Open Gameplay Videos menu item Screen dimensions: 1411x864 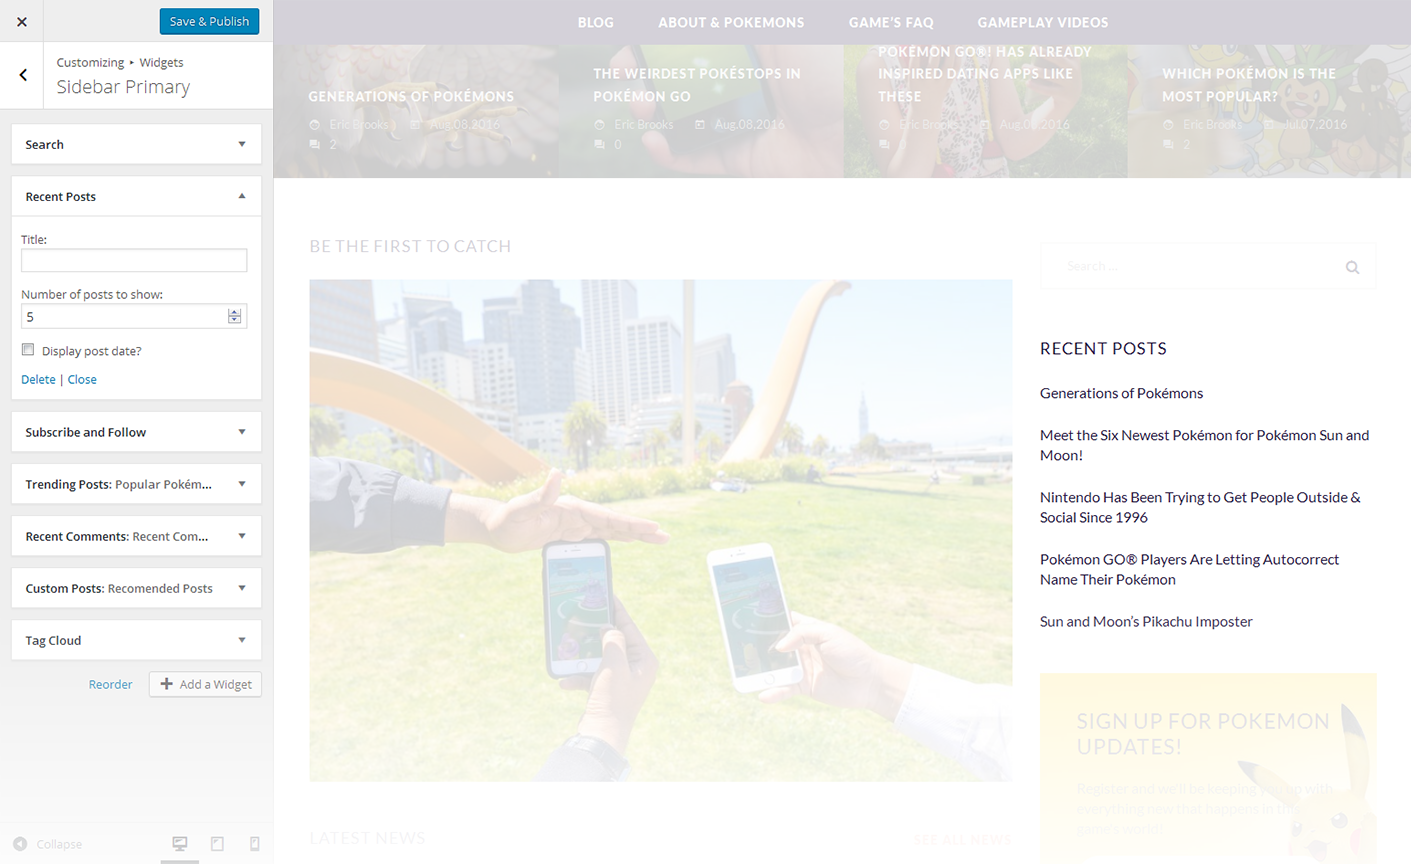(1042, 22)
